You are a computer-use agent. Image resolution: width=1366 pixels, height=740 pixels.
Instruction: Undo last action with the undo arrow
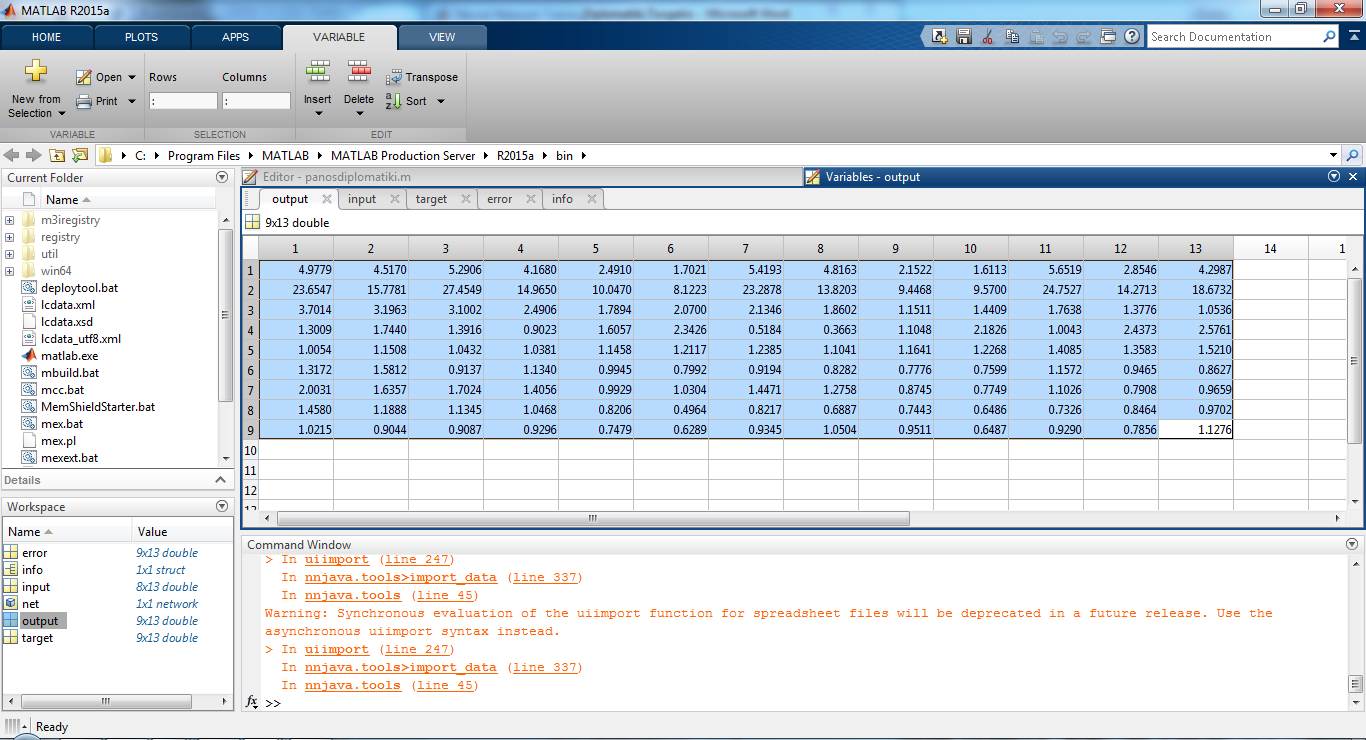(x=1060, y=37)
